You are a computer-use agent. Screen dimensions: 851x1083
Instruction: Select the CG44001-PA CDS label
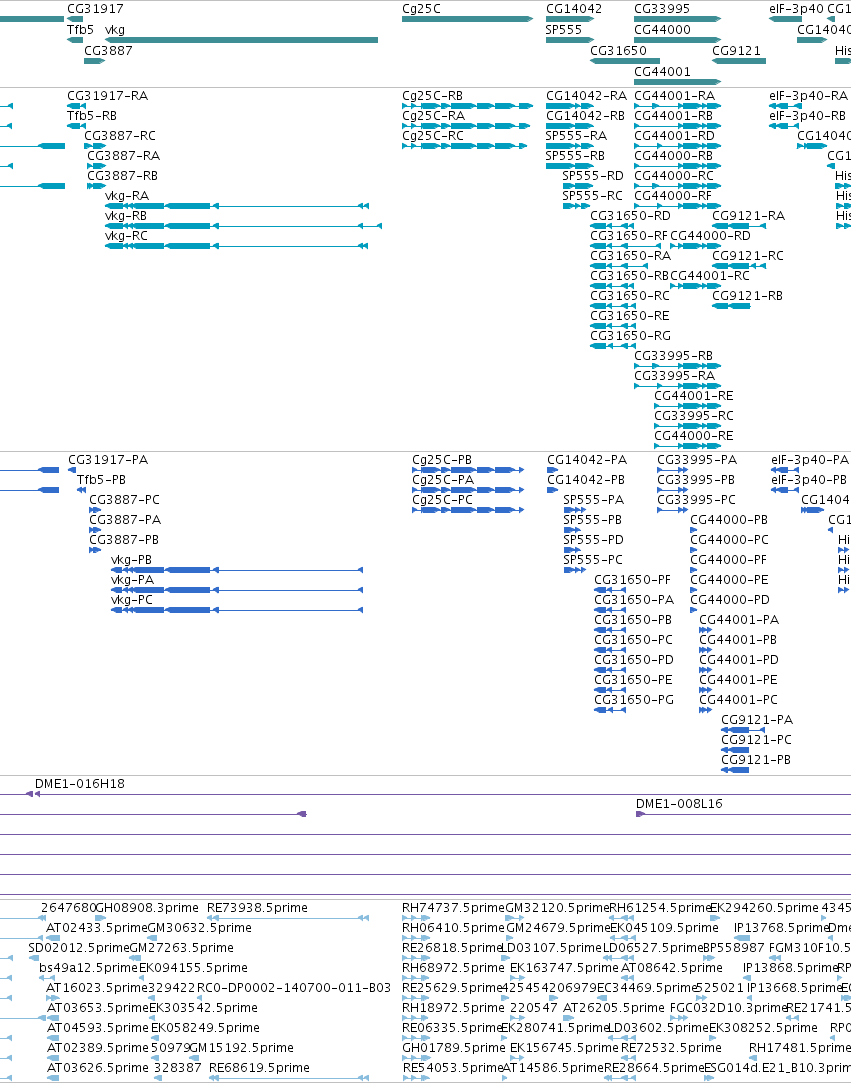[x=738, y=620]
